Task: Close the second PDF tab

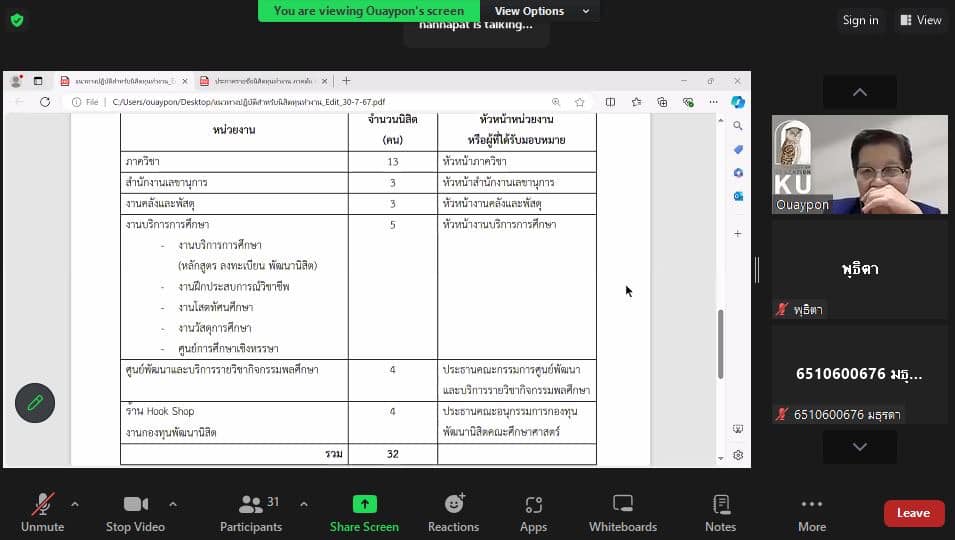Action: 325,81
